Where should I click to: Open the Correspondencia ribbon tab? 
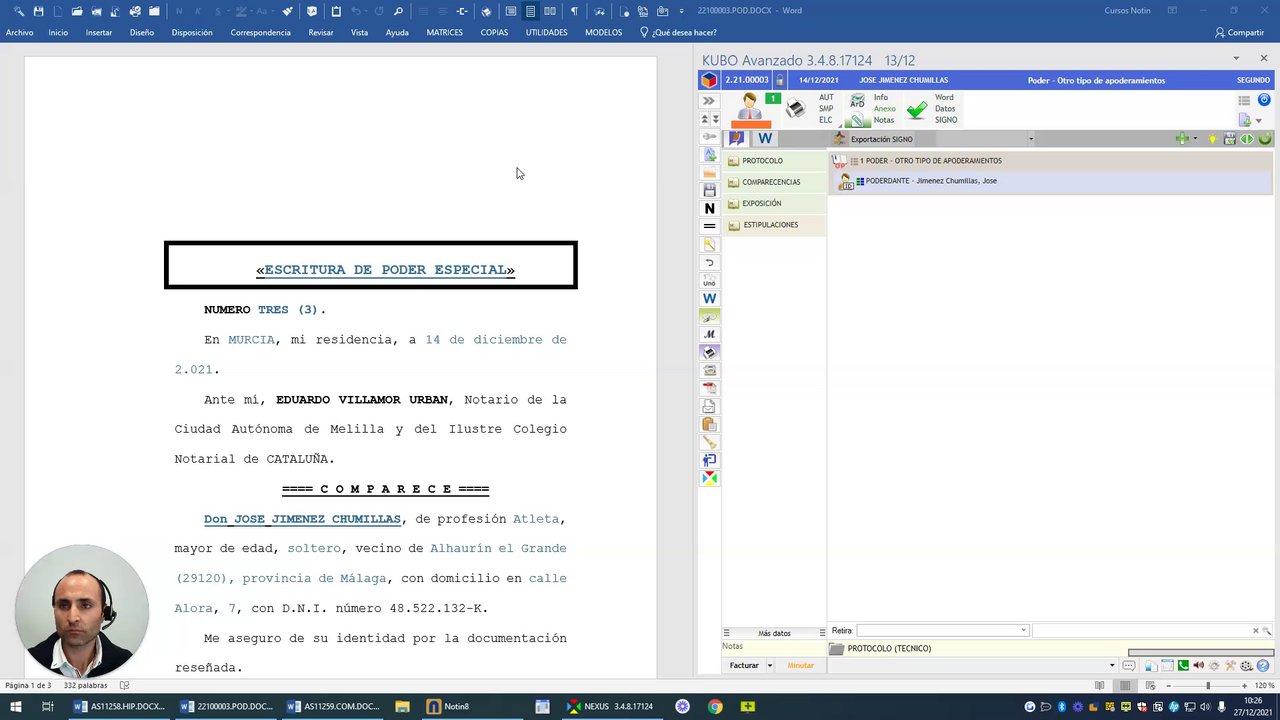click(x=260, y=32)
